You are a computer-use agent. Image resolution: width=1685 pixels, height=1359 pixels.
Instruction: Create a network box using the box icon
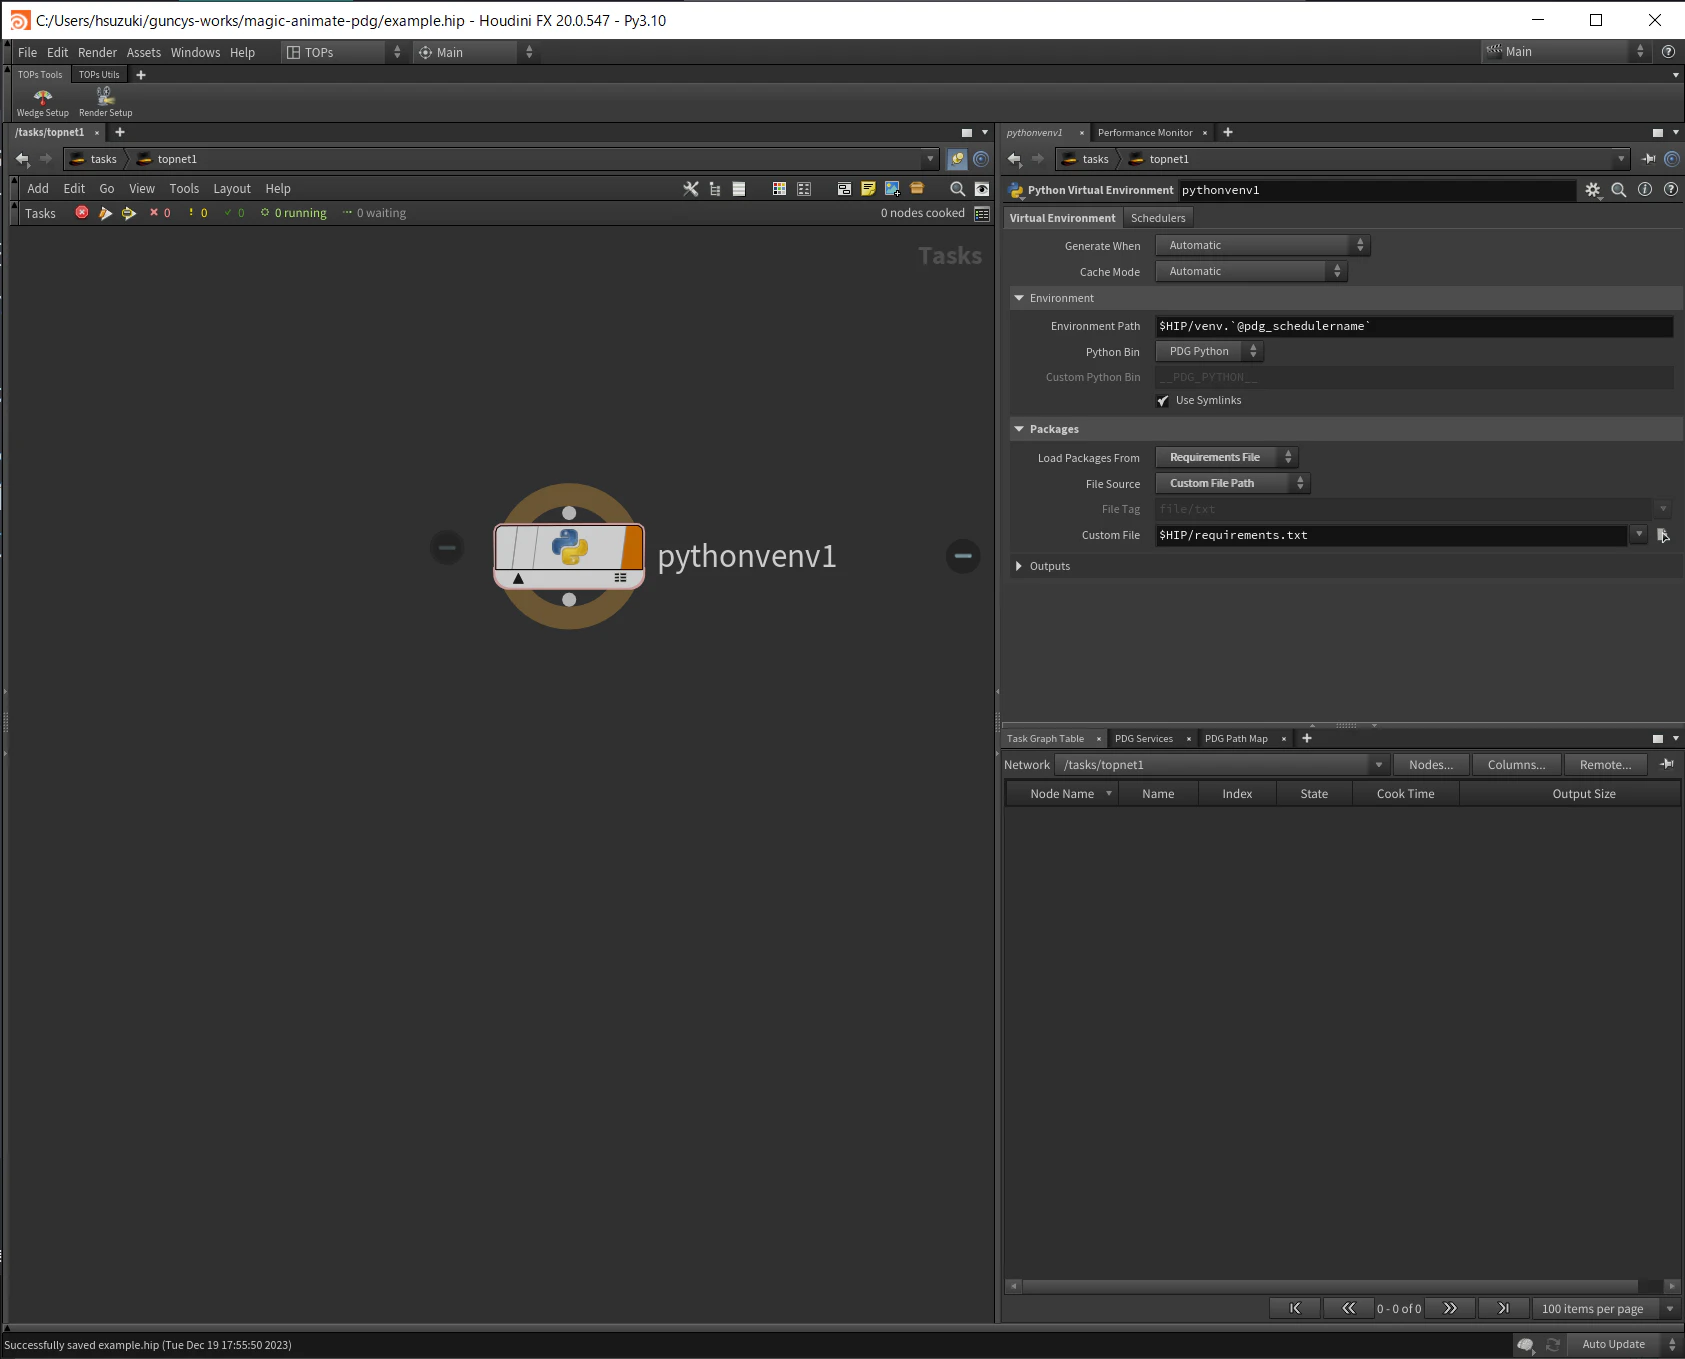[x=917, y=189]
